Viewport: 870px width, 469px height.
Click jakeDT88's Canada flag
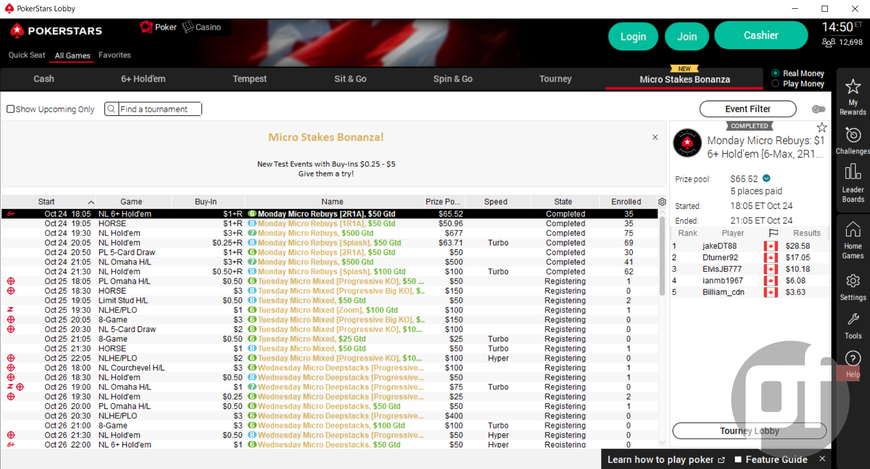pos(771,246)
